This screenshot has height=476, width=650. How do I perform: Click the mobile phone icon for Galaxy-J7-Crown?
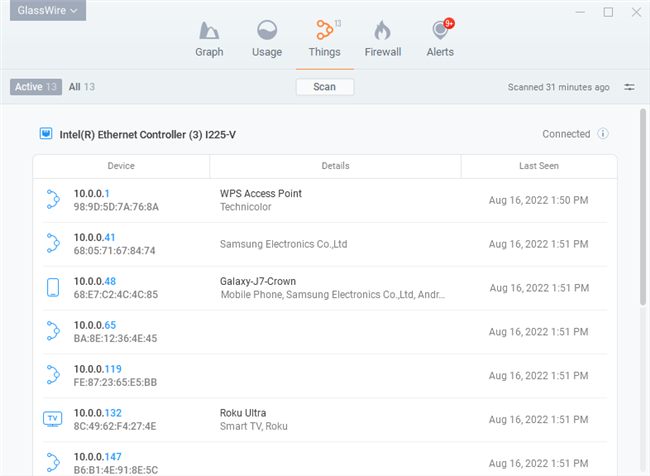(x=53, y=288)
